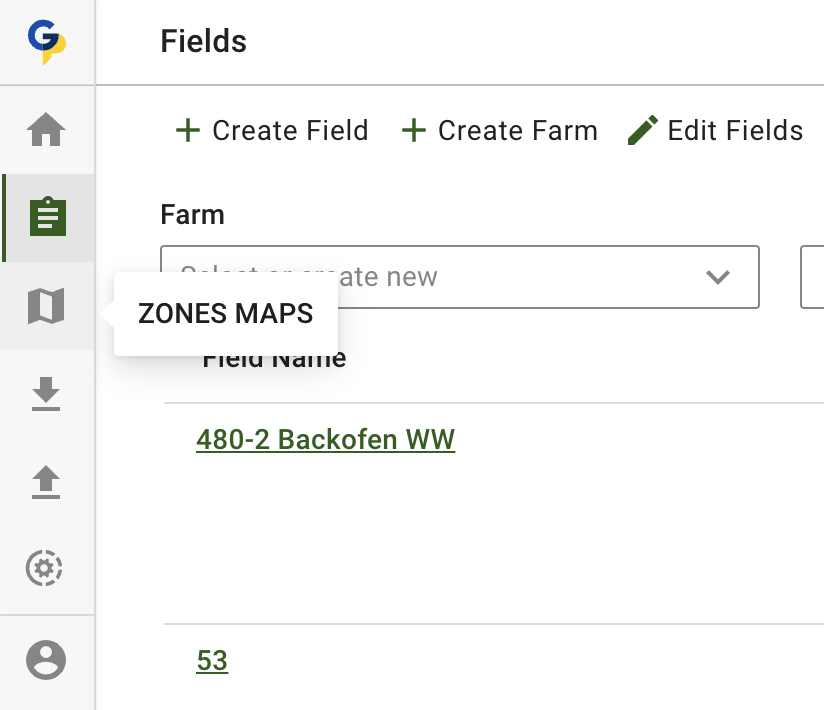Screen dimensions: 824x710
Task: Click the Field Name column header
Action: (274, 360)
